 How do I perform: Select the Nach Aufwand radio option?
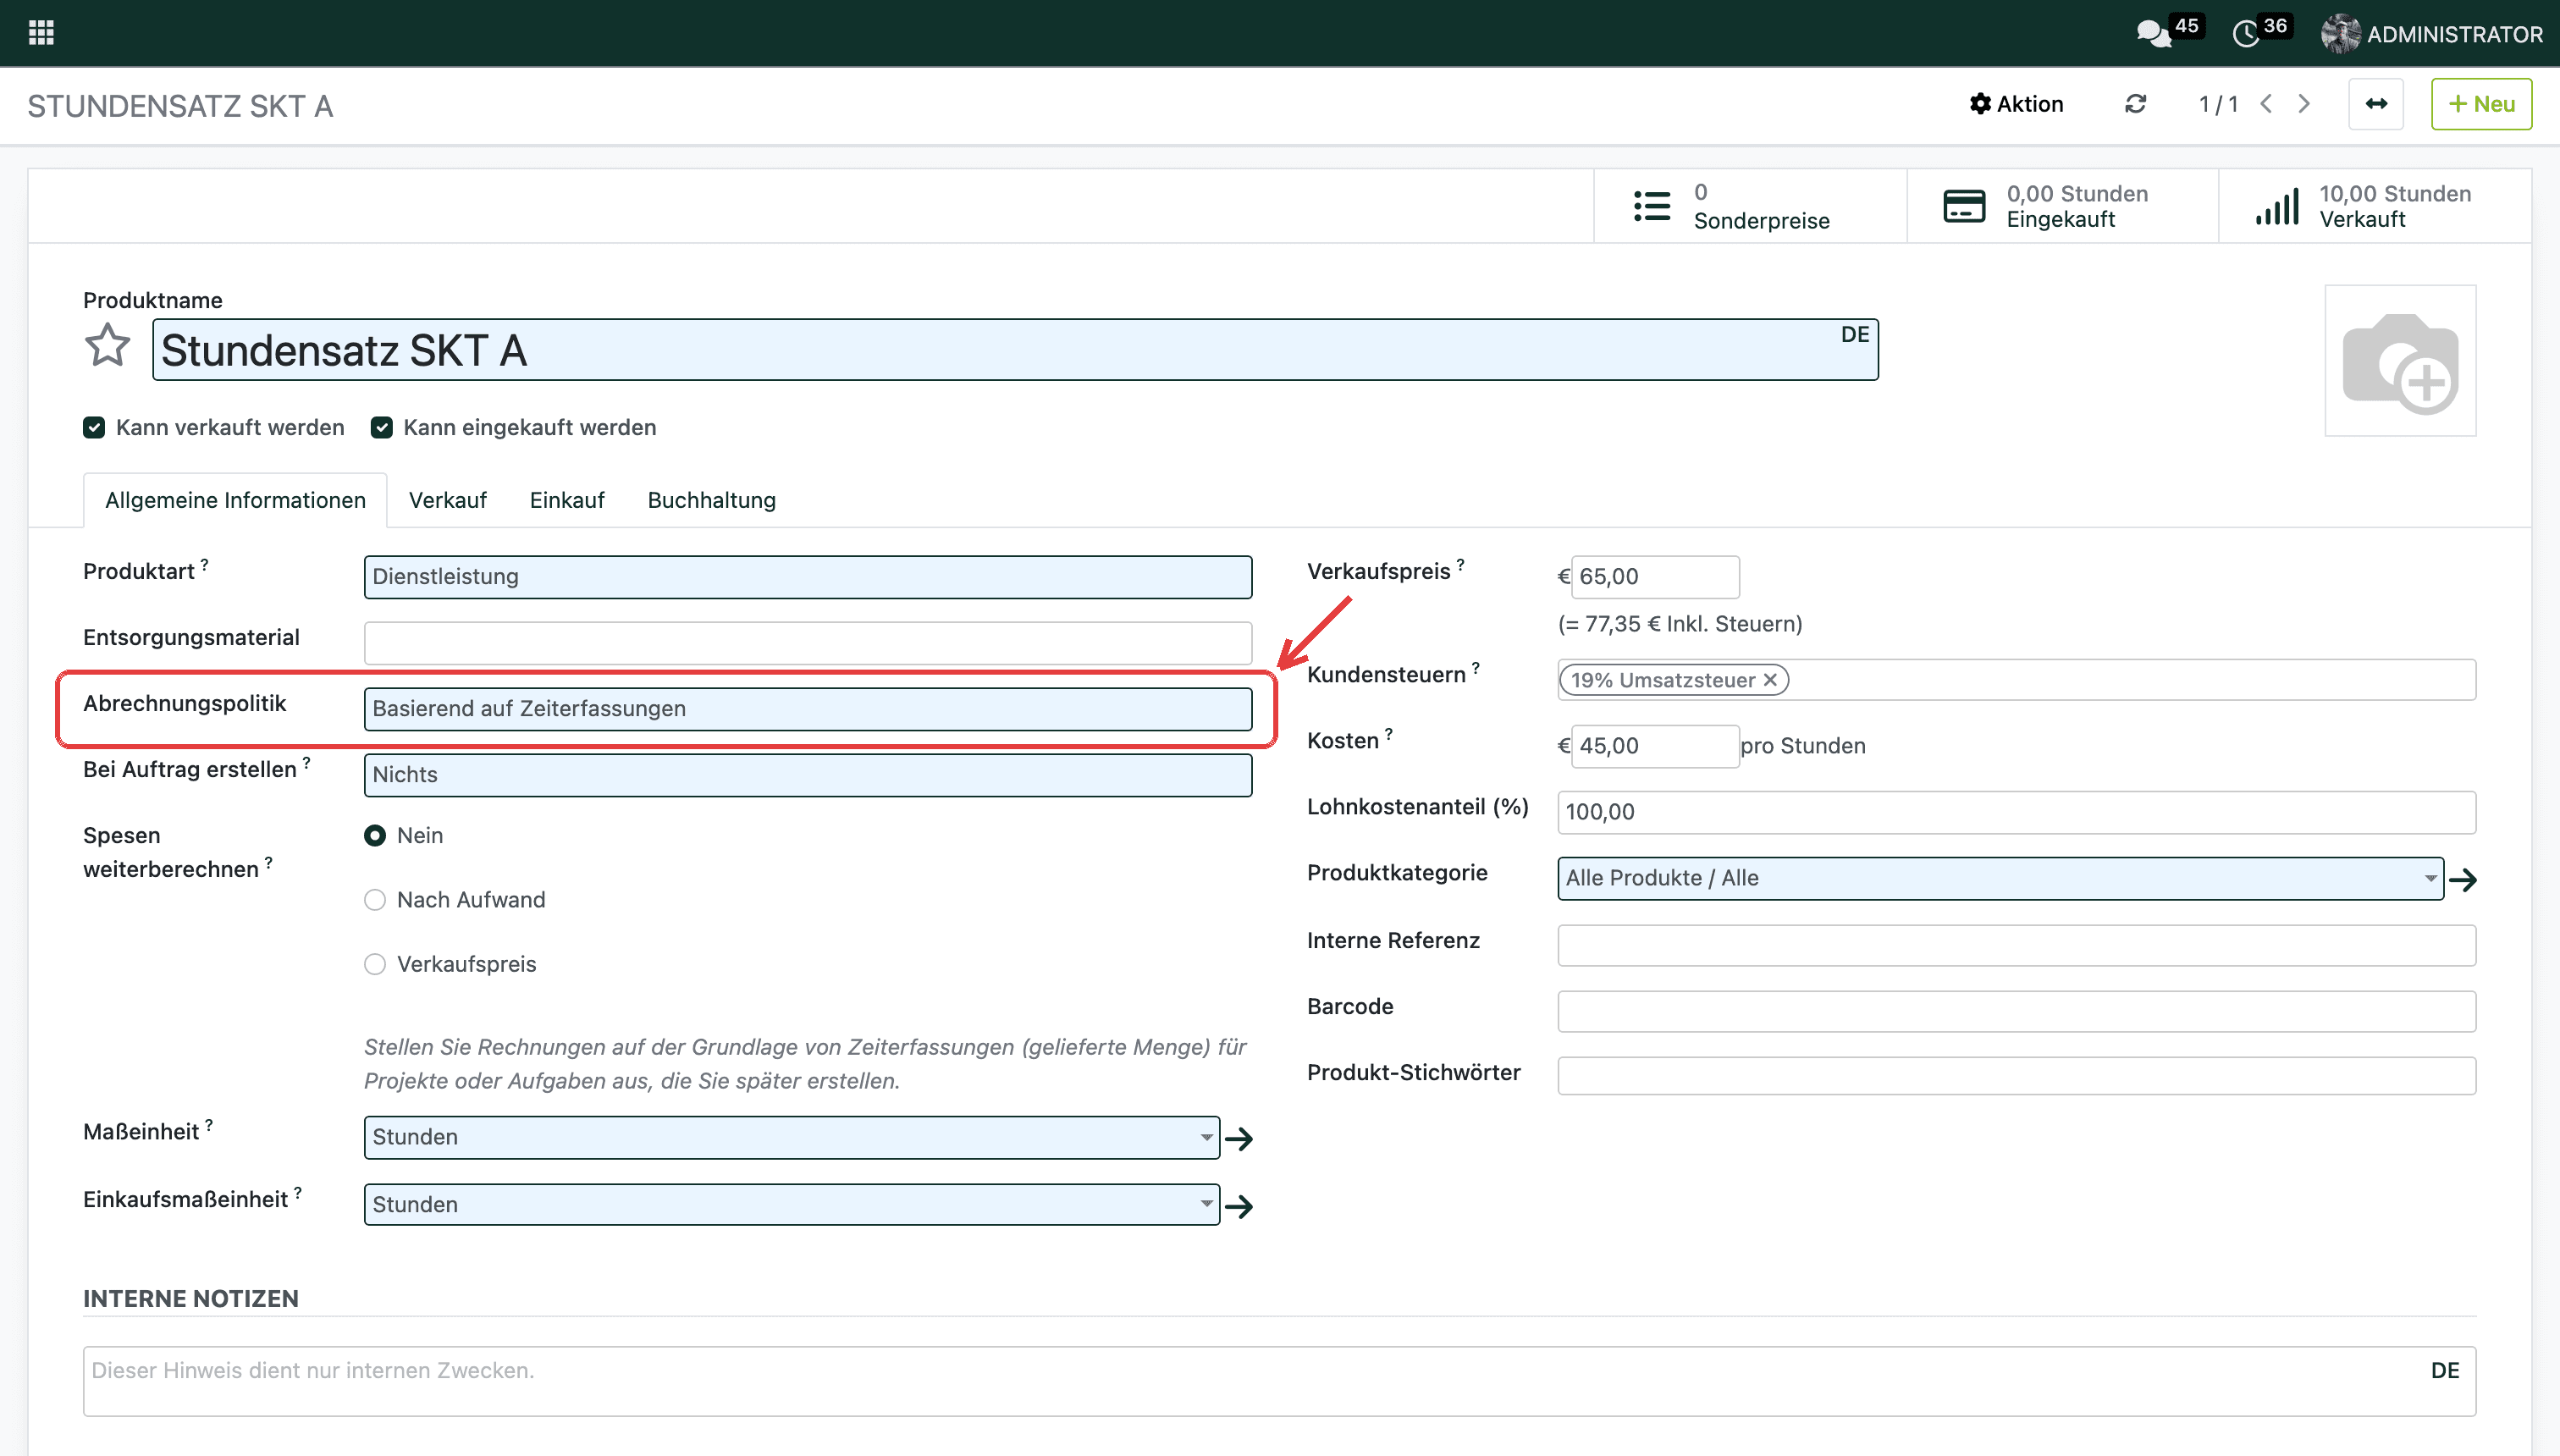375,900
